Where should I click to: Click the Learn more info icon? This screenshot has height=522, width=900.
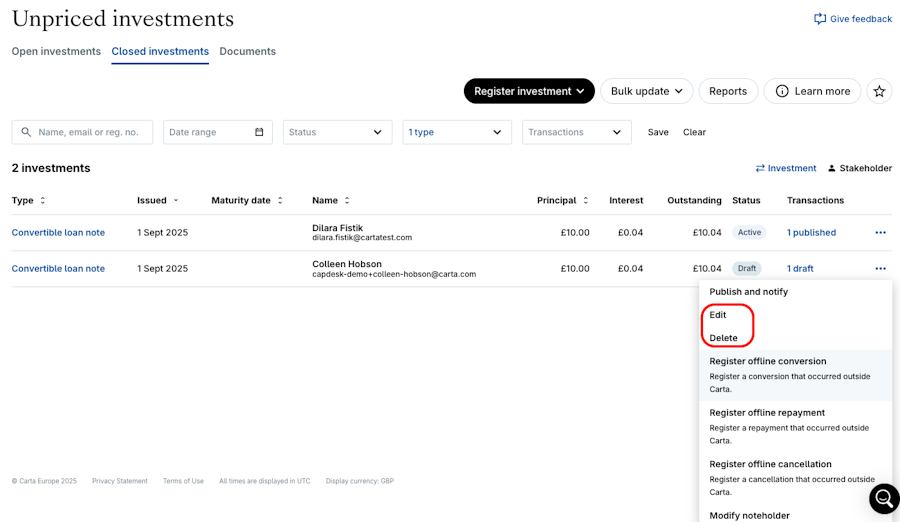tap(782, 91)
